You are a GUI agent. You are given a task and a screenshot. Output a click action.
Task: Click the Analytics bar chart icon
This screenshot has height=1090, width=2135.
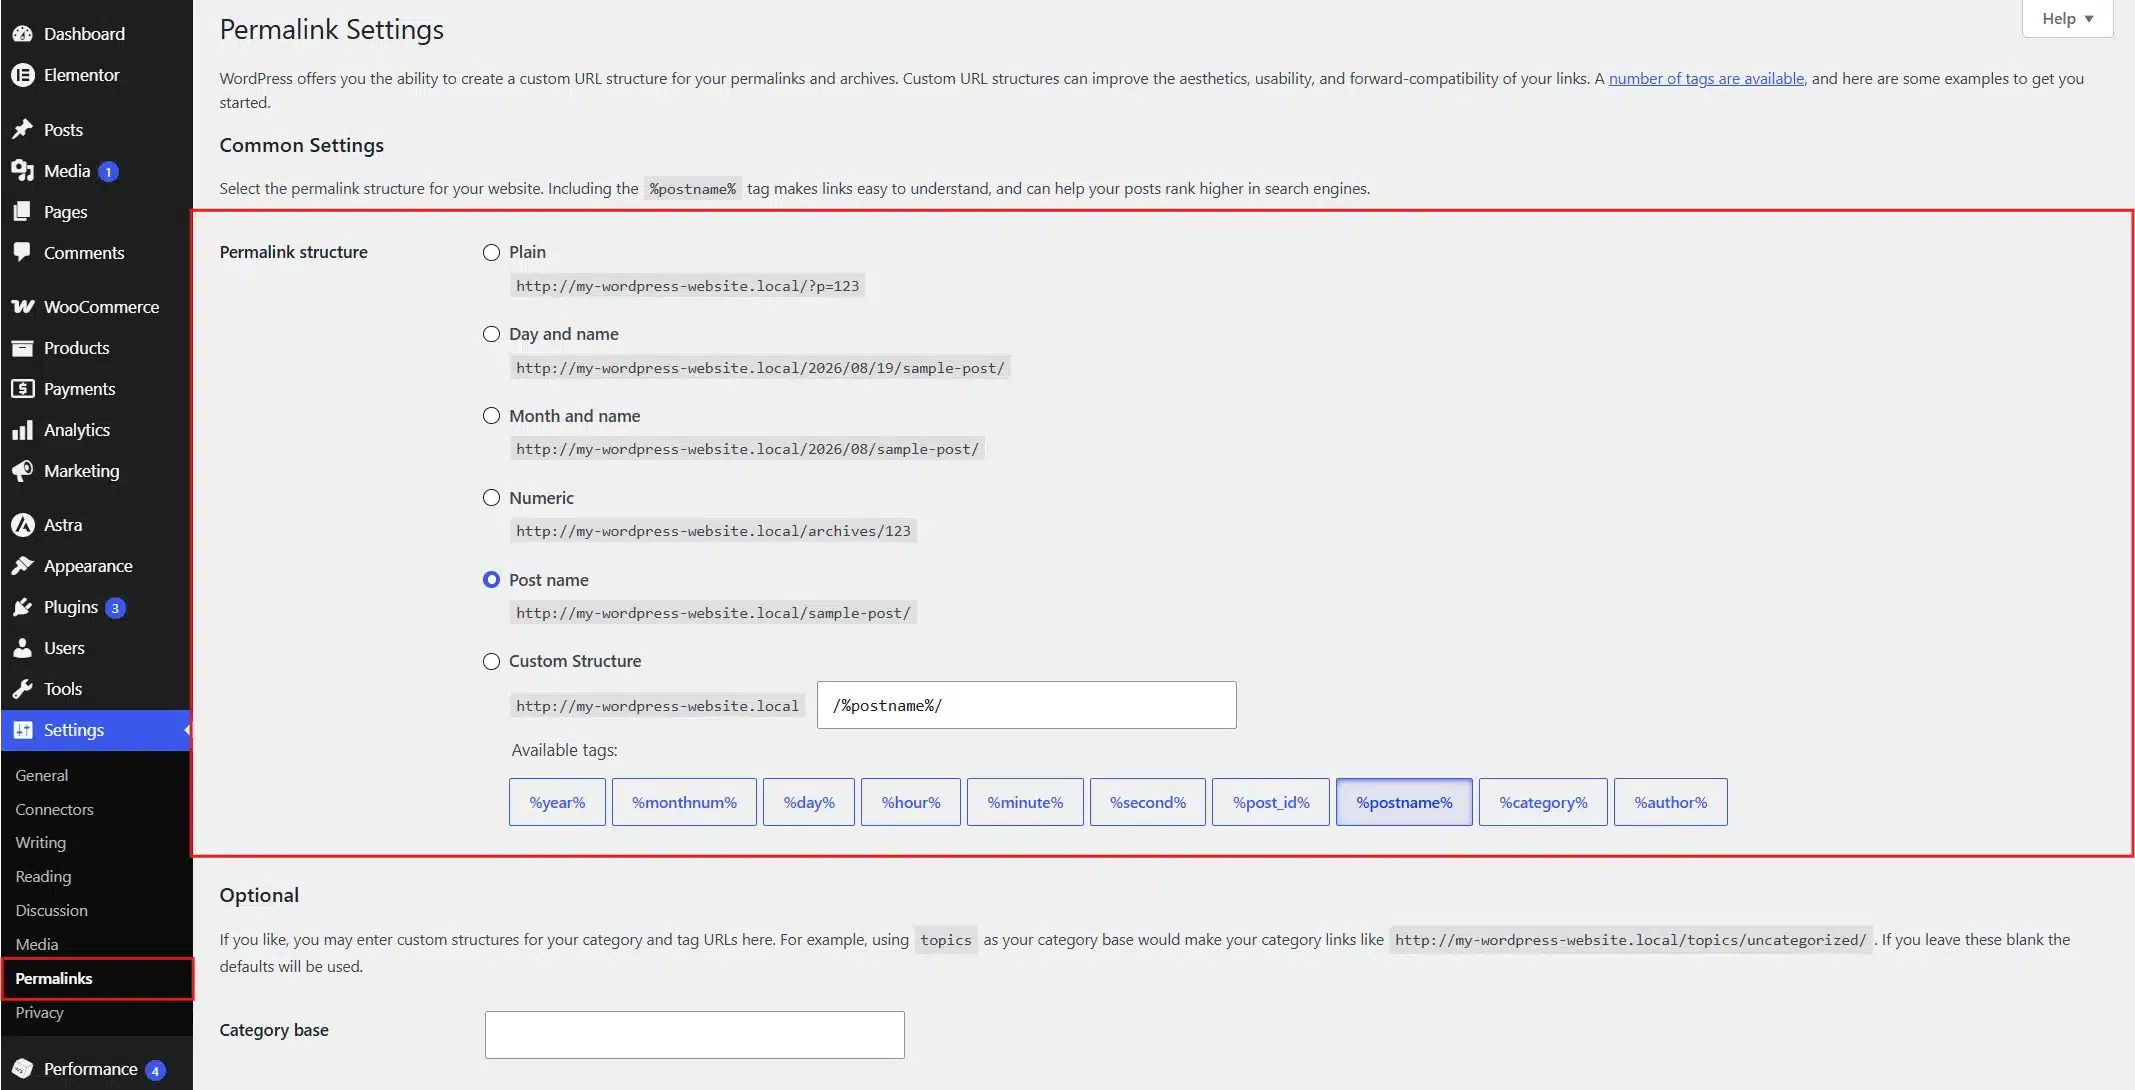[22, 430]
